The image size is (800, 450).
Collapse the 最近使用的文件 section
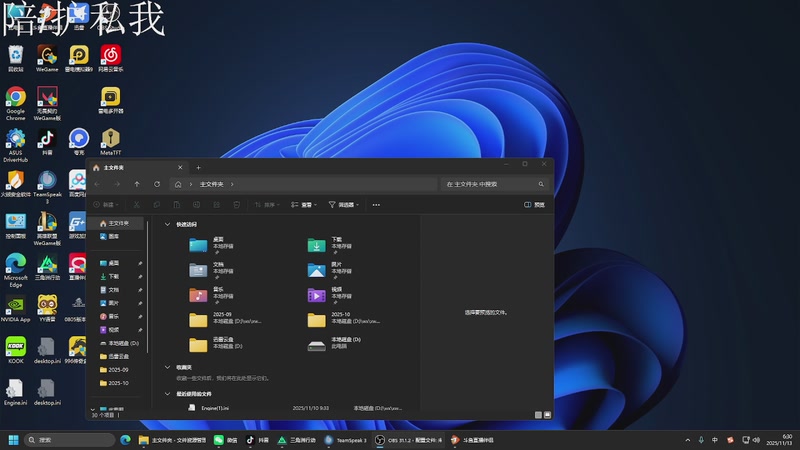pos(167,393)
